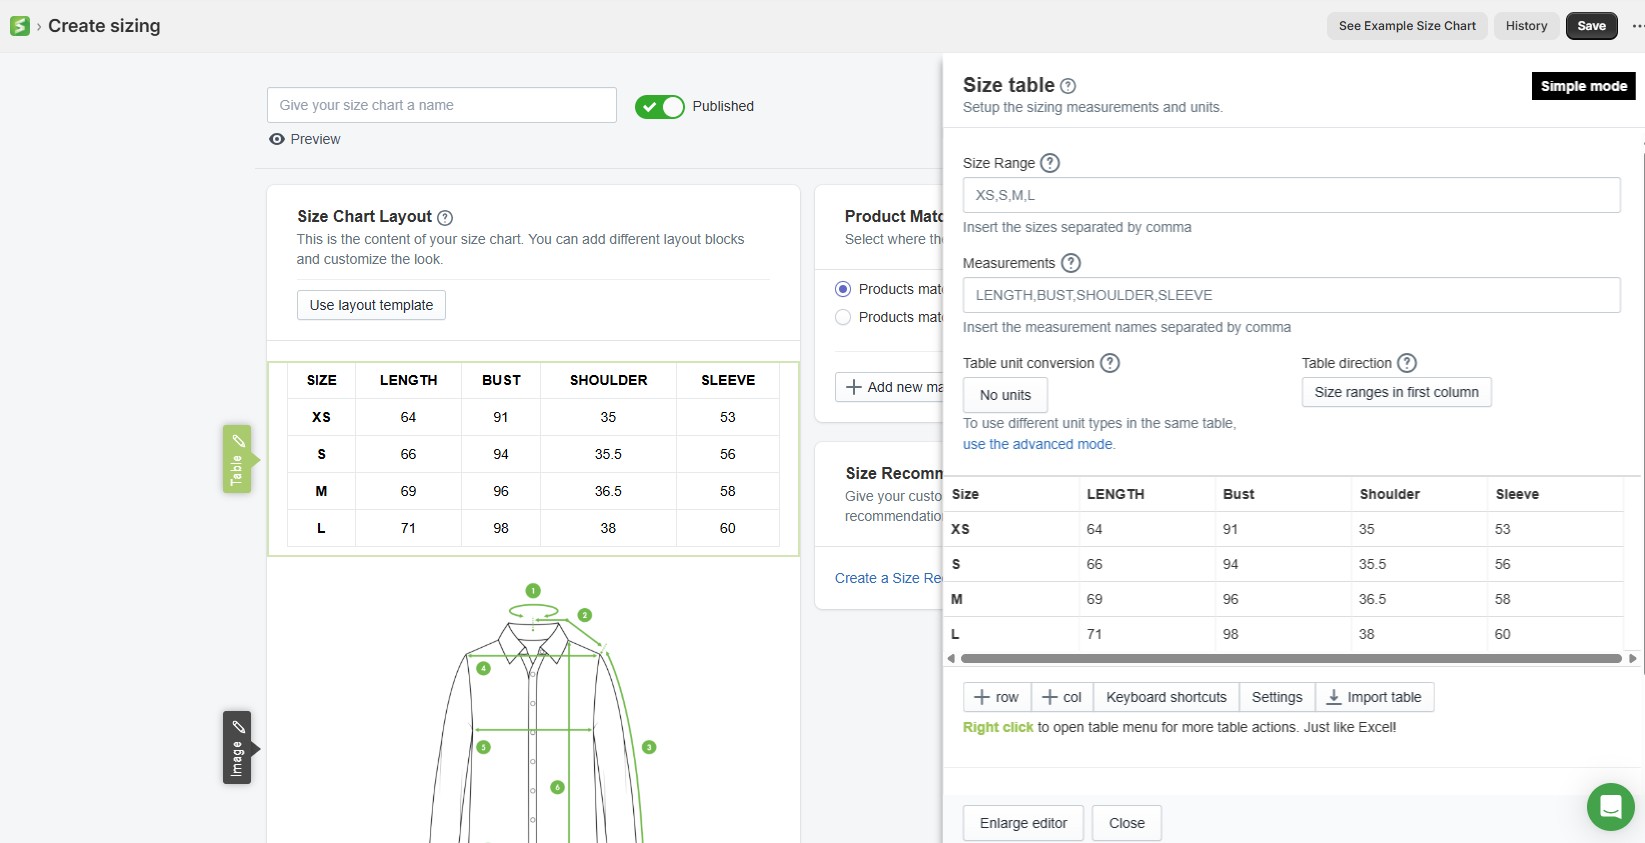Click the green app logo icon
Viewport: 1645px width, 843px height.
[x=19, y=26]
